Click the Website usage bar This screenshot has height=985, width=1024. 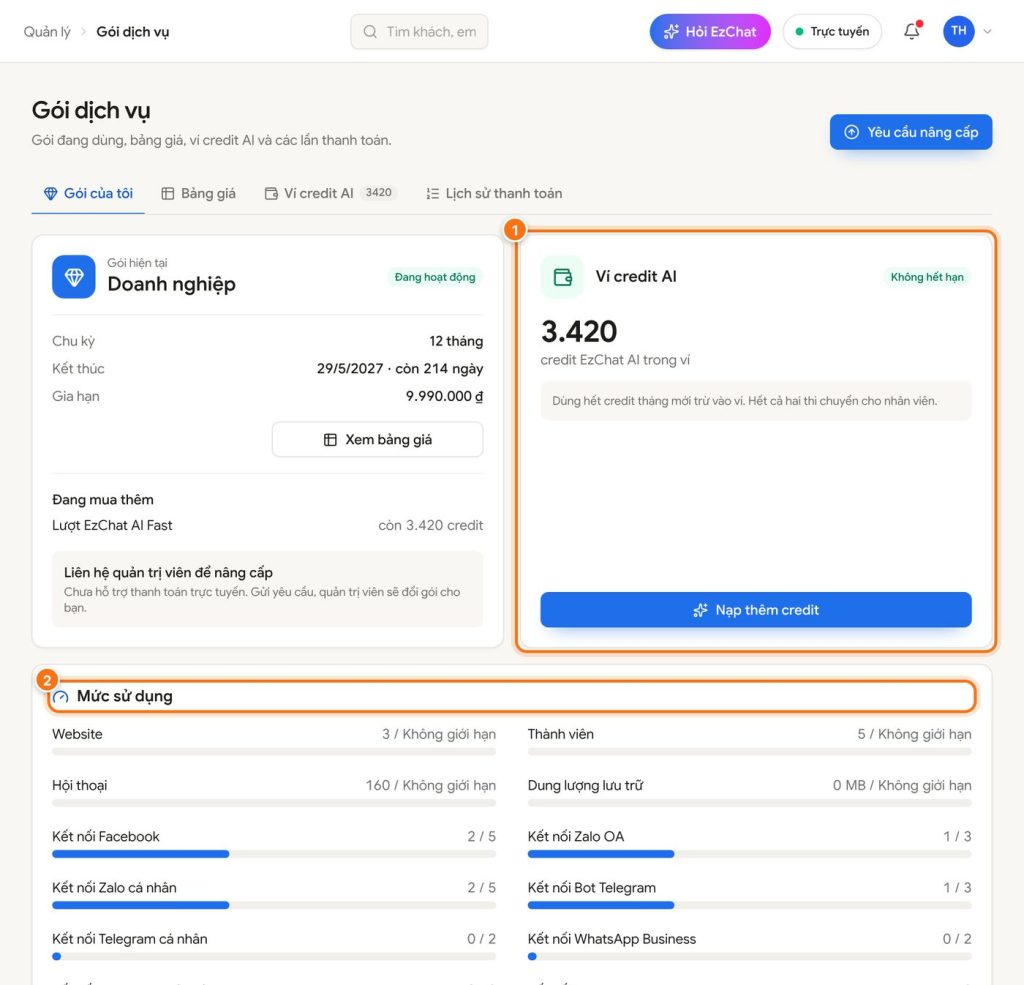pyautogui.click(x=274, y=752)
